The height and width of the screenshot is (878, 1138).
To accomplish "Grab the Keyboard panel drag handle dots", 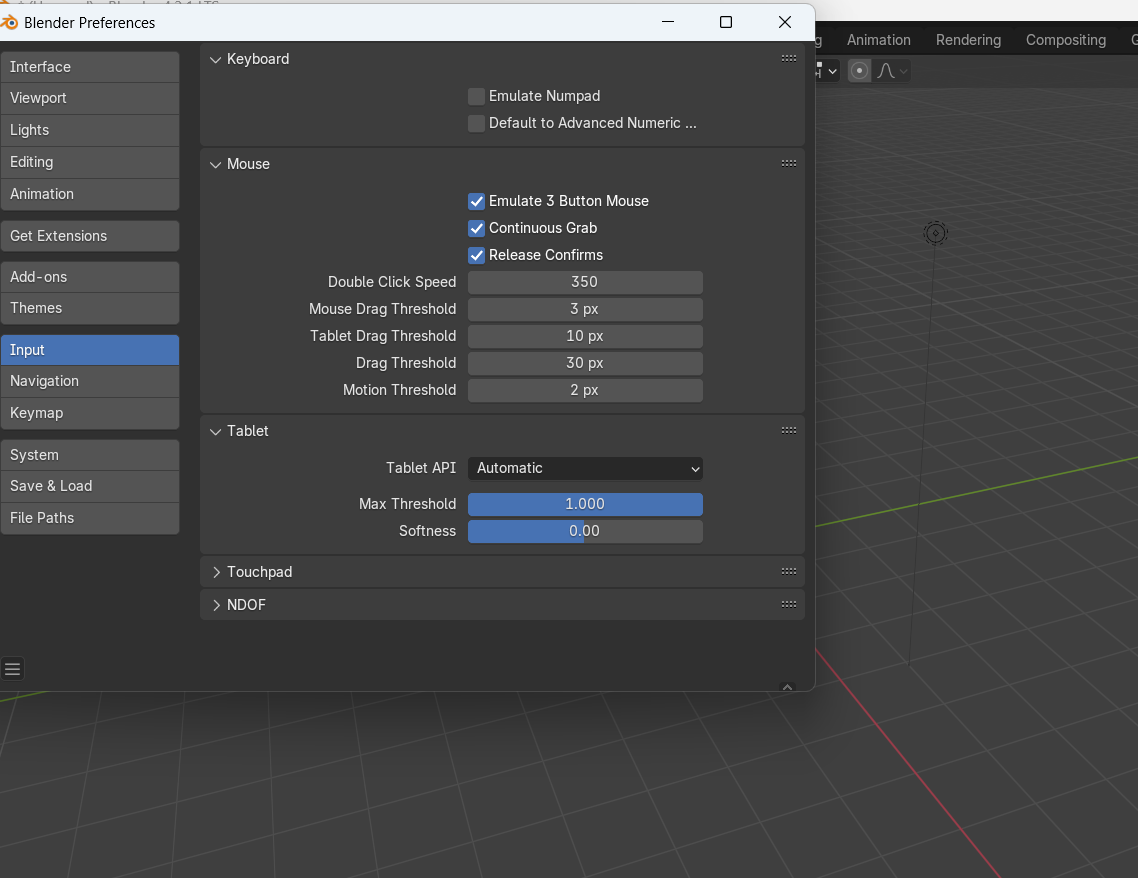I will pyautogui.click(x=789, y=59).
